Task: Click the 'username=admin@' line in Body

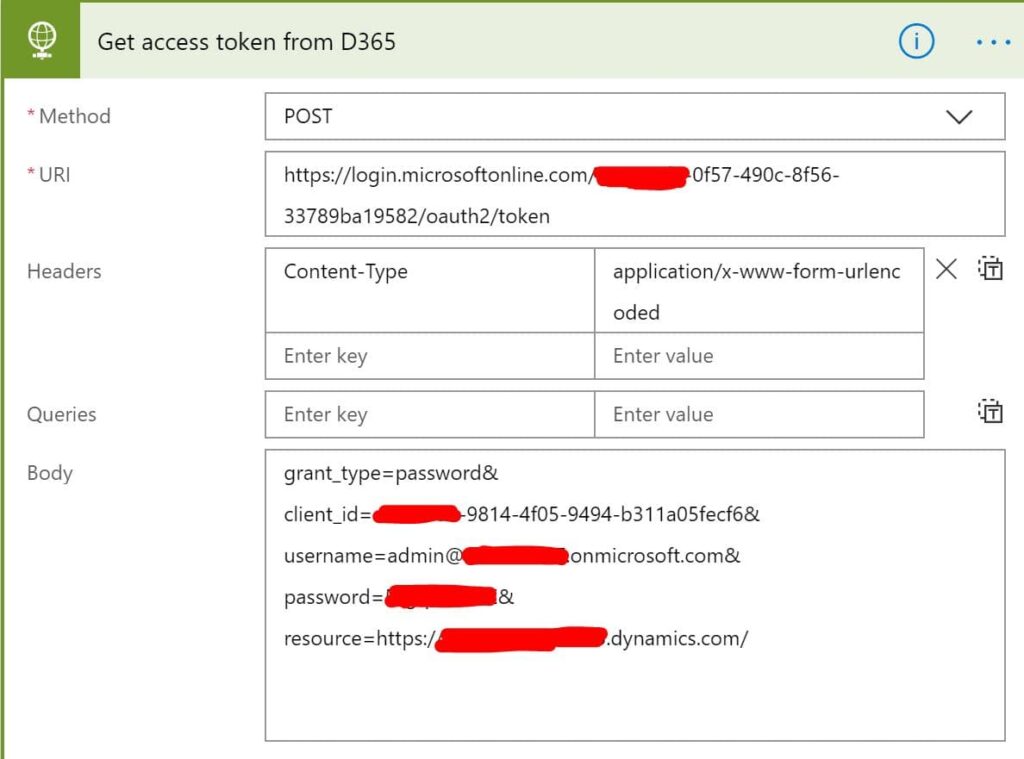Action: (512, 556)
